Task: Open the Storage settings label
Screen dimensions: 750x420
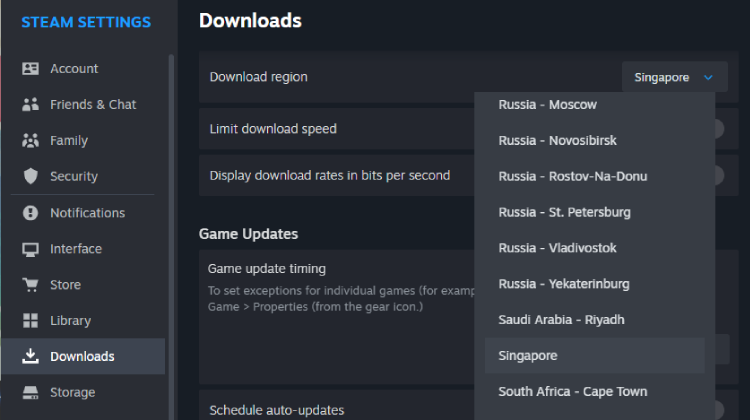Action: (73, 392)
